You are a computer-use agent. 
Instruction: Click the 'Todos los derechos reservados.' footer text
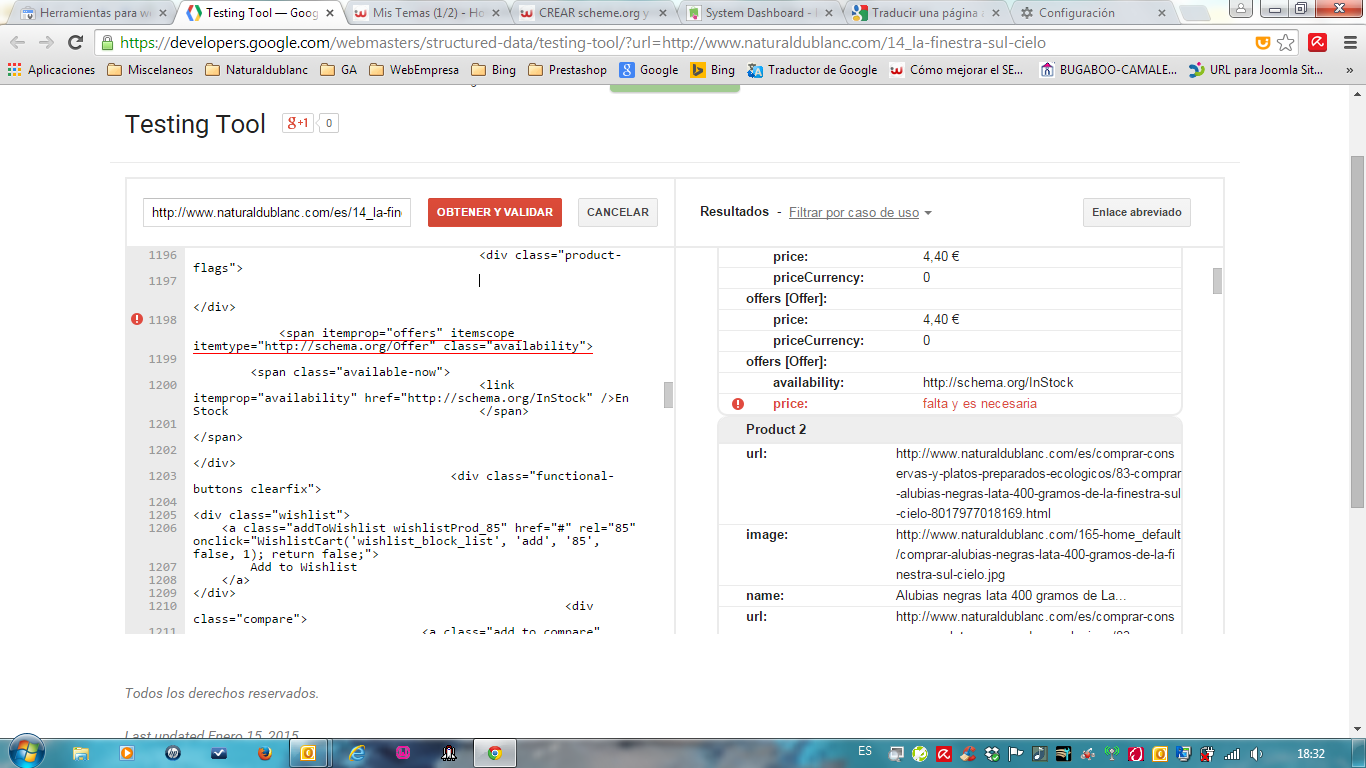point(222,693)
